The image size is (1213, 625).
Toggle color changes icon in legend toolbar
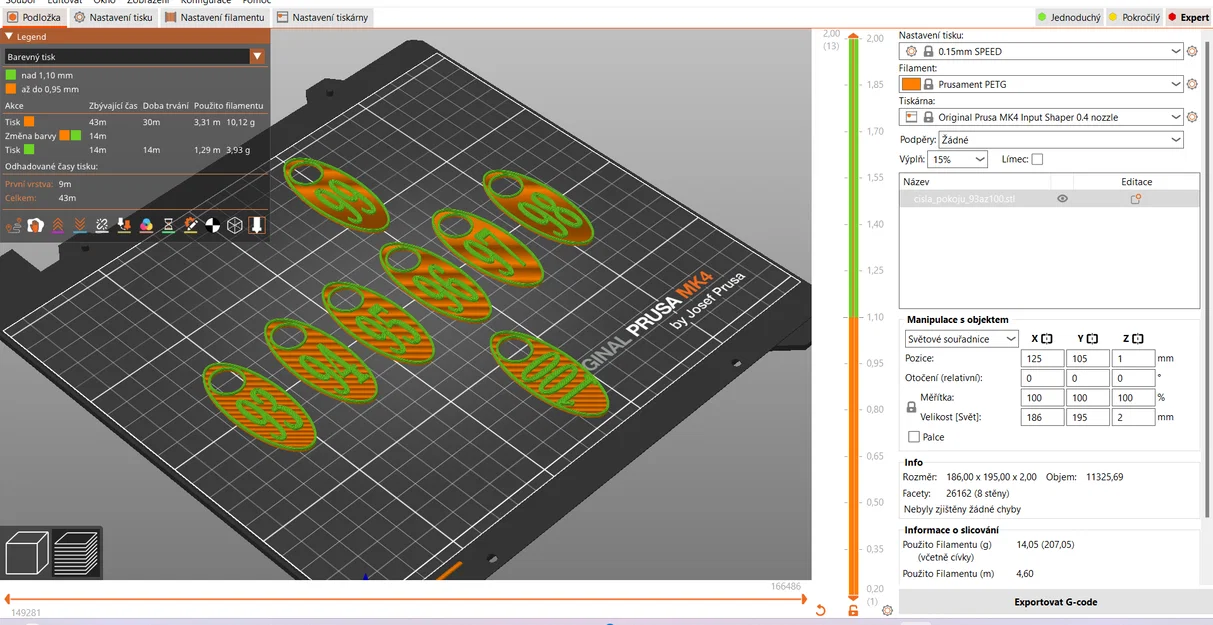[146, 225]
